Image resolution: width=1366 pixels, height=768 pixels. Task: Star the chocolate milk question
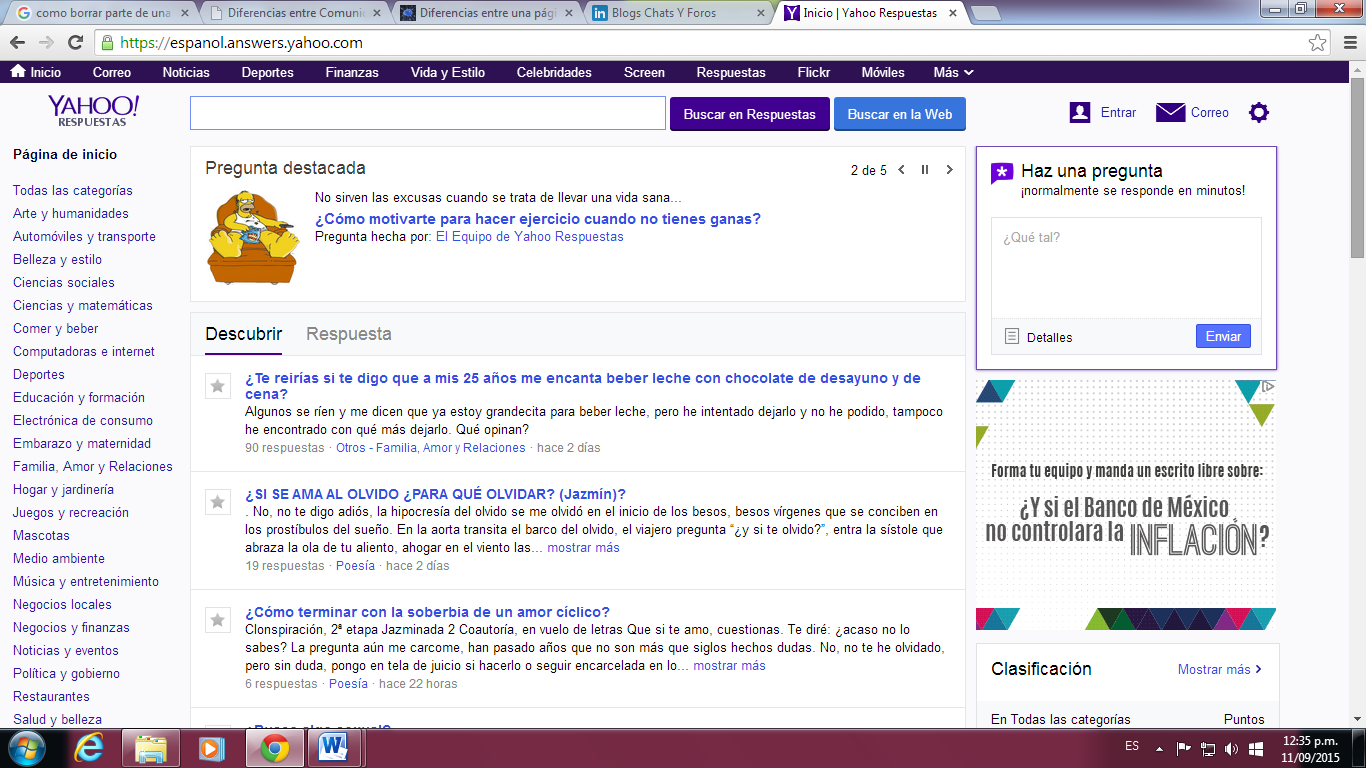[x=217, y=386]
